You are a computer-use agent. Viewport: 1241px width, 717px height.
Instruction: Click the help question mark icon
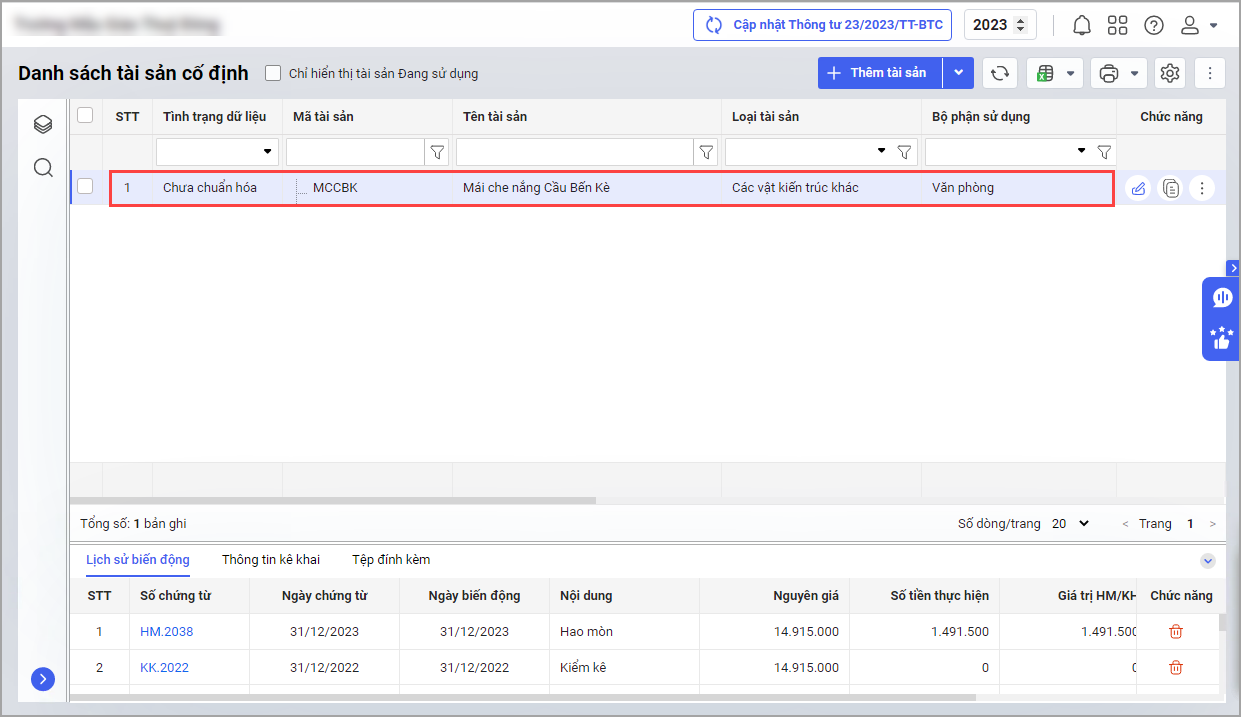click(1154, 25)
